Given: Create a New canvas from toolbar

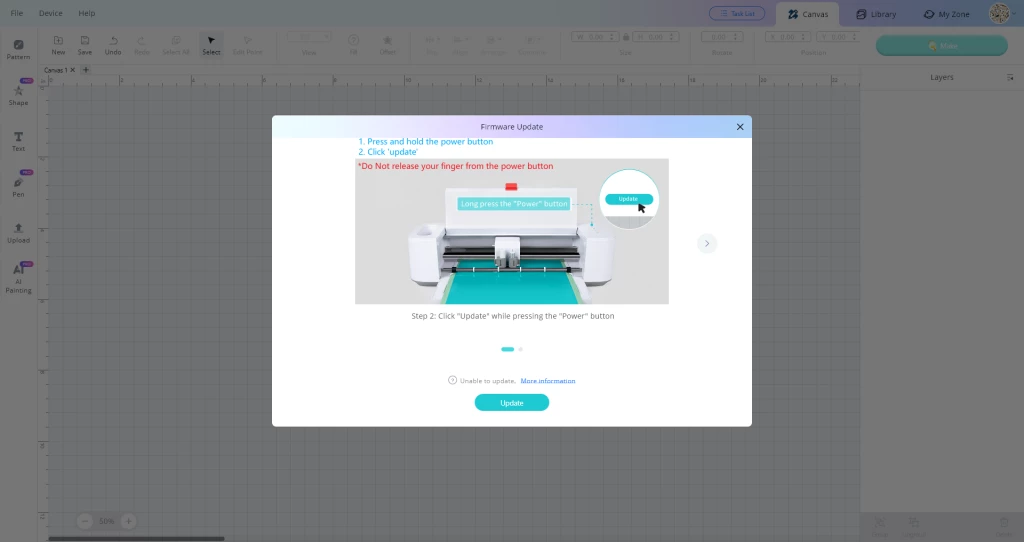Looking at the screenshot, I should [x=58, y=45].
